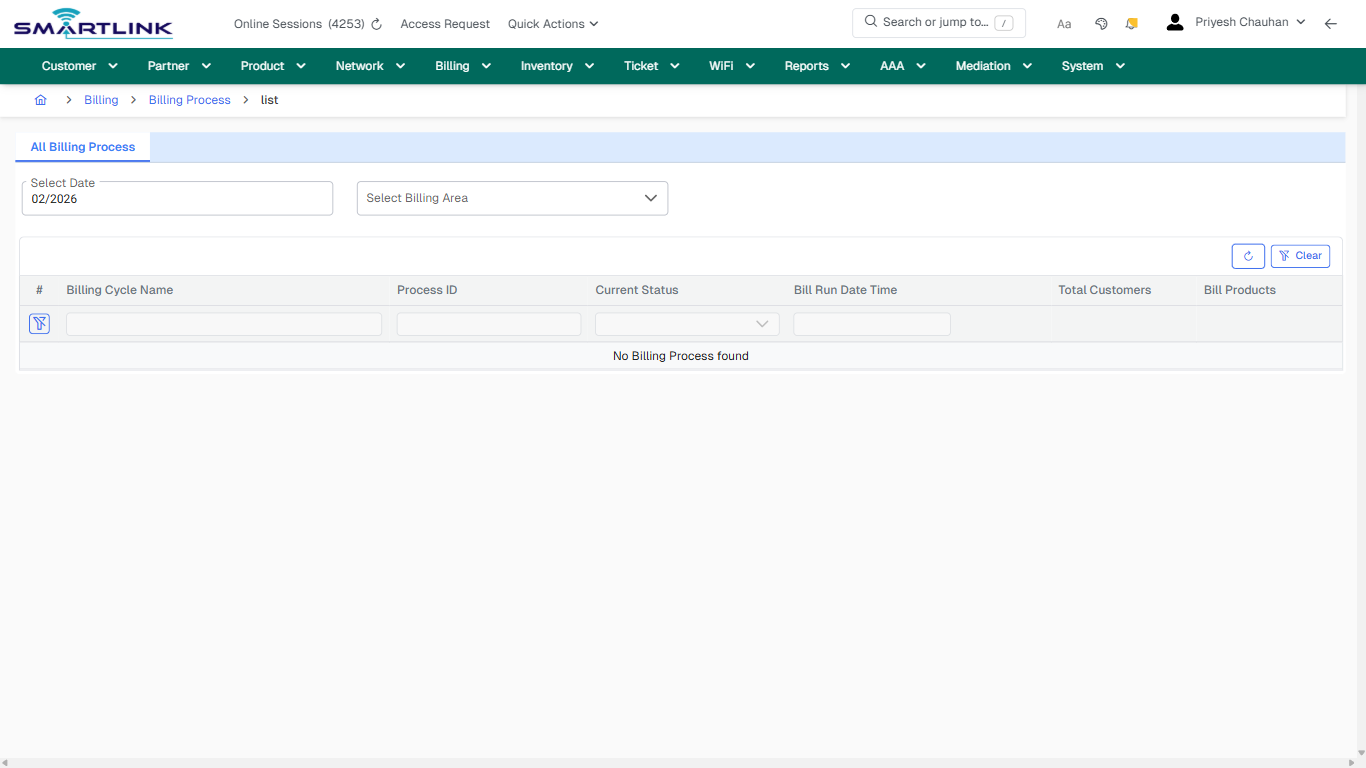The image size is (1366, 768).
Task: Click the home breadcrumb icon
Action: tap(40, 100)
